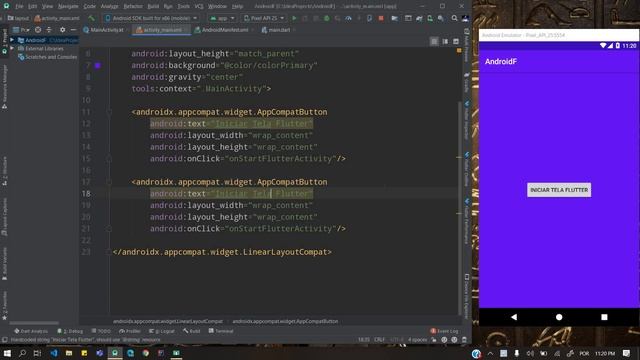Run the app with the green play button
Image resolution: width=640 pixels, height=360 pixels.
[x=294, y=18]
